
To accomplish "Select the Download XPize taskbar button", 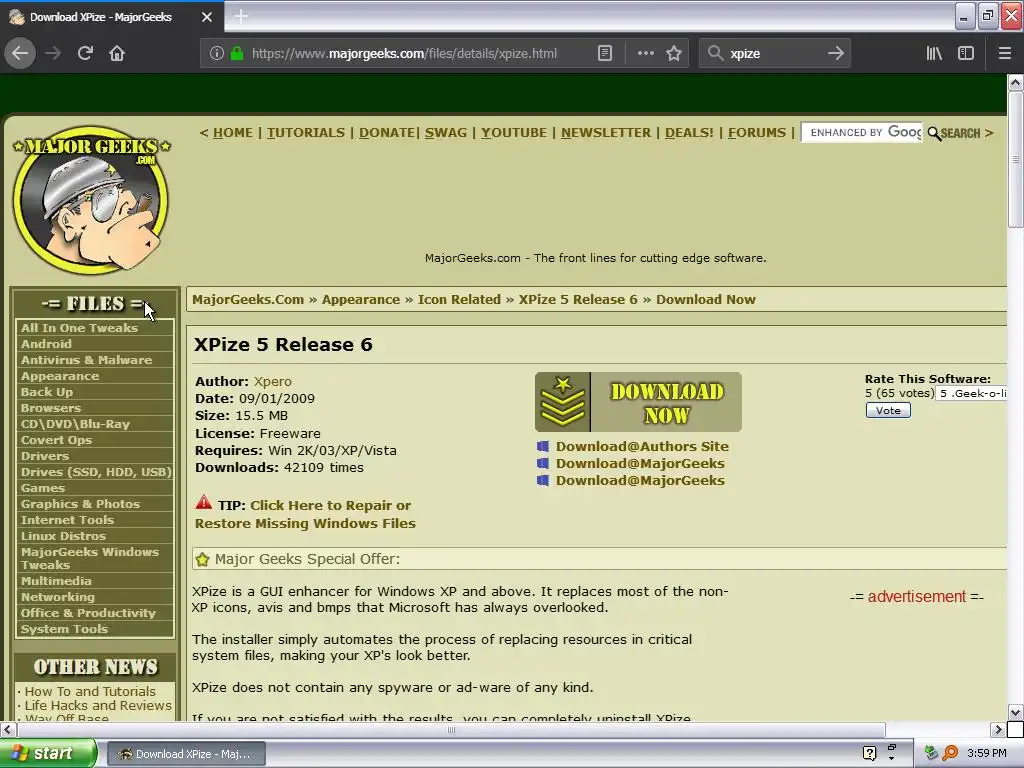I will coord(186,754).
